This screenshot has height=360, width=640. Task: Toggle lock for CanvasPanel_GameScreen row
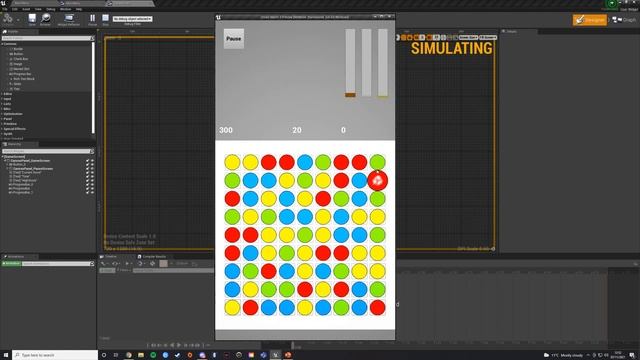coord(87,161)
